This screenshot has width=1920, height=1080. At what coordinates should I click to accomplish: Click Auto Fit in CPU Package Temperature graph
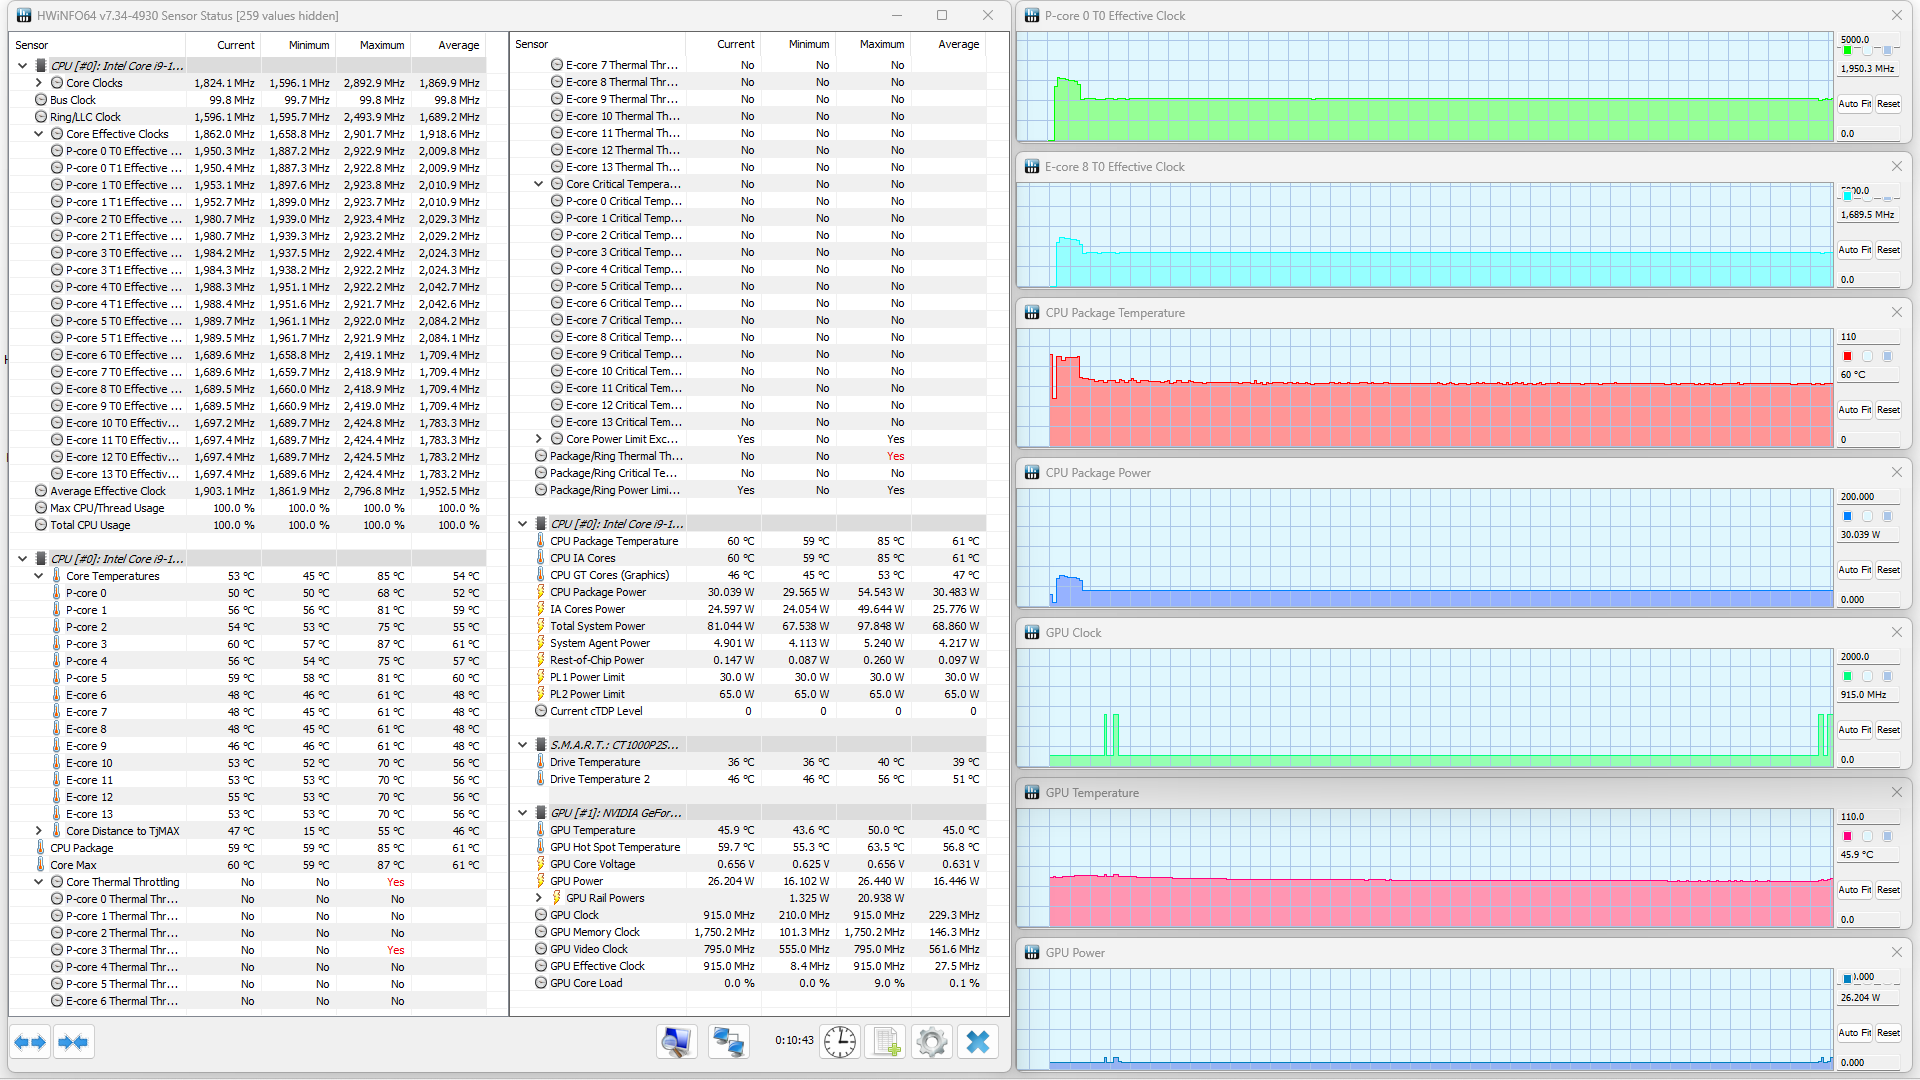pos(1854,410)
